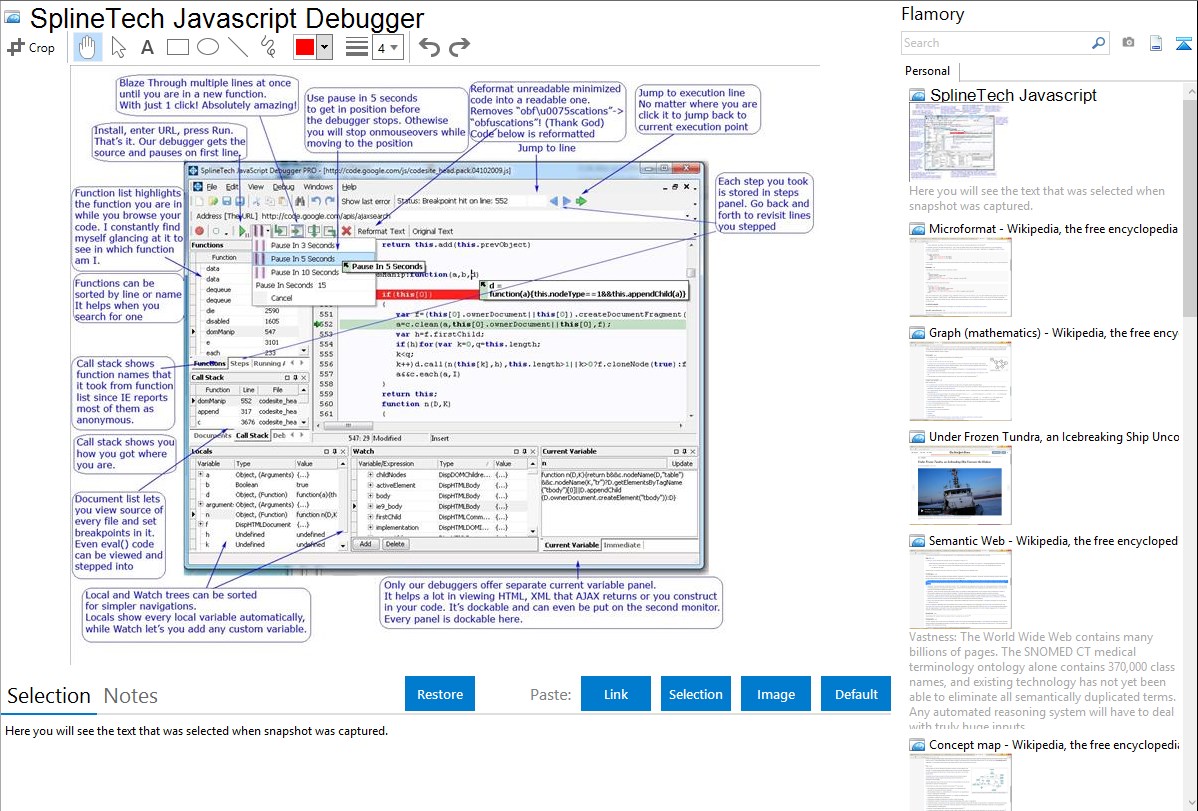Open the Semantic Web Wikipedia snapshot
This screenshot has width=1198, height=811.
(1053, 540)
